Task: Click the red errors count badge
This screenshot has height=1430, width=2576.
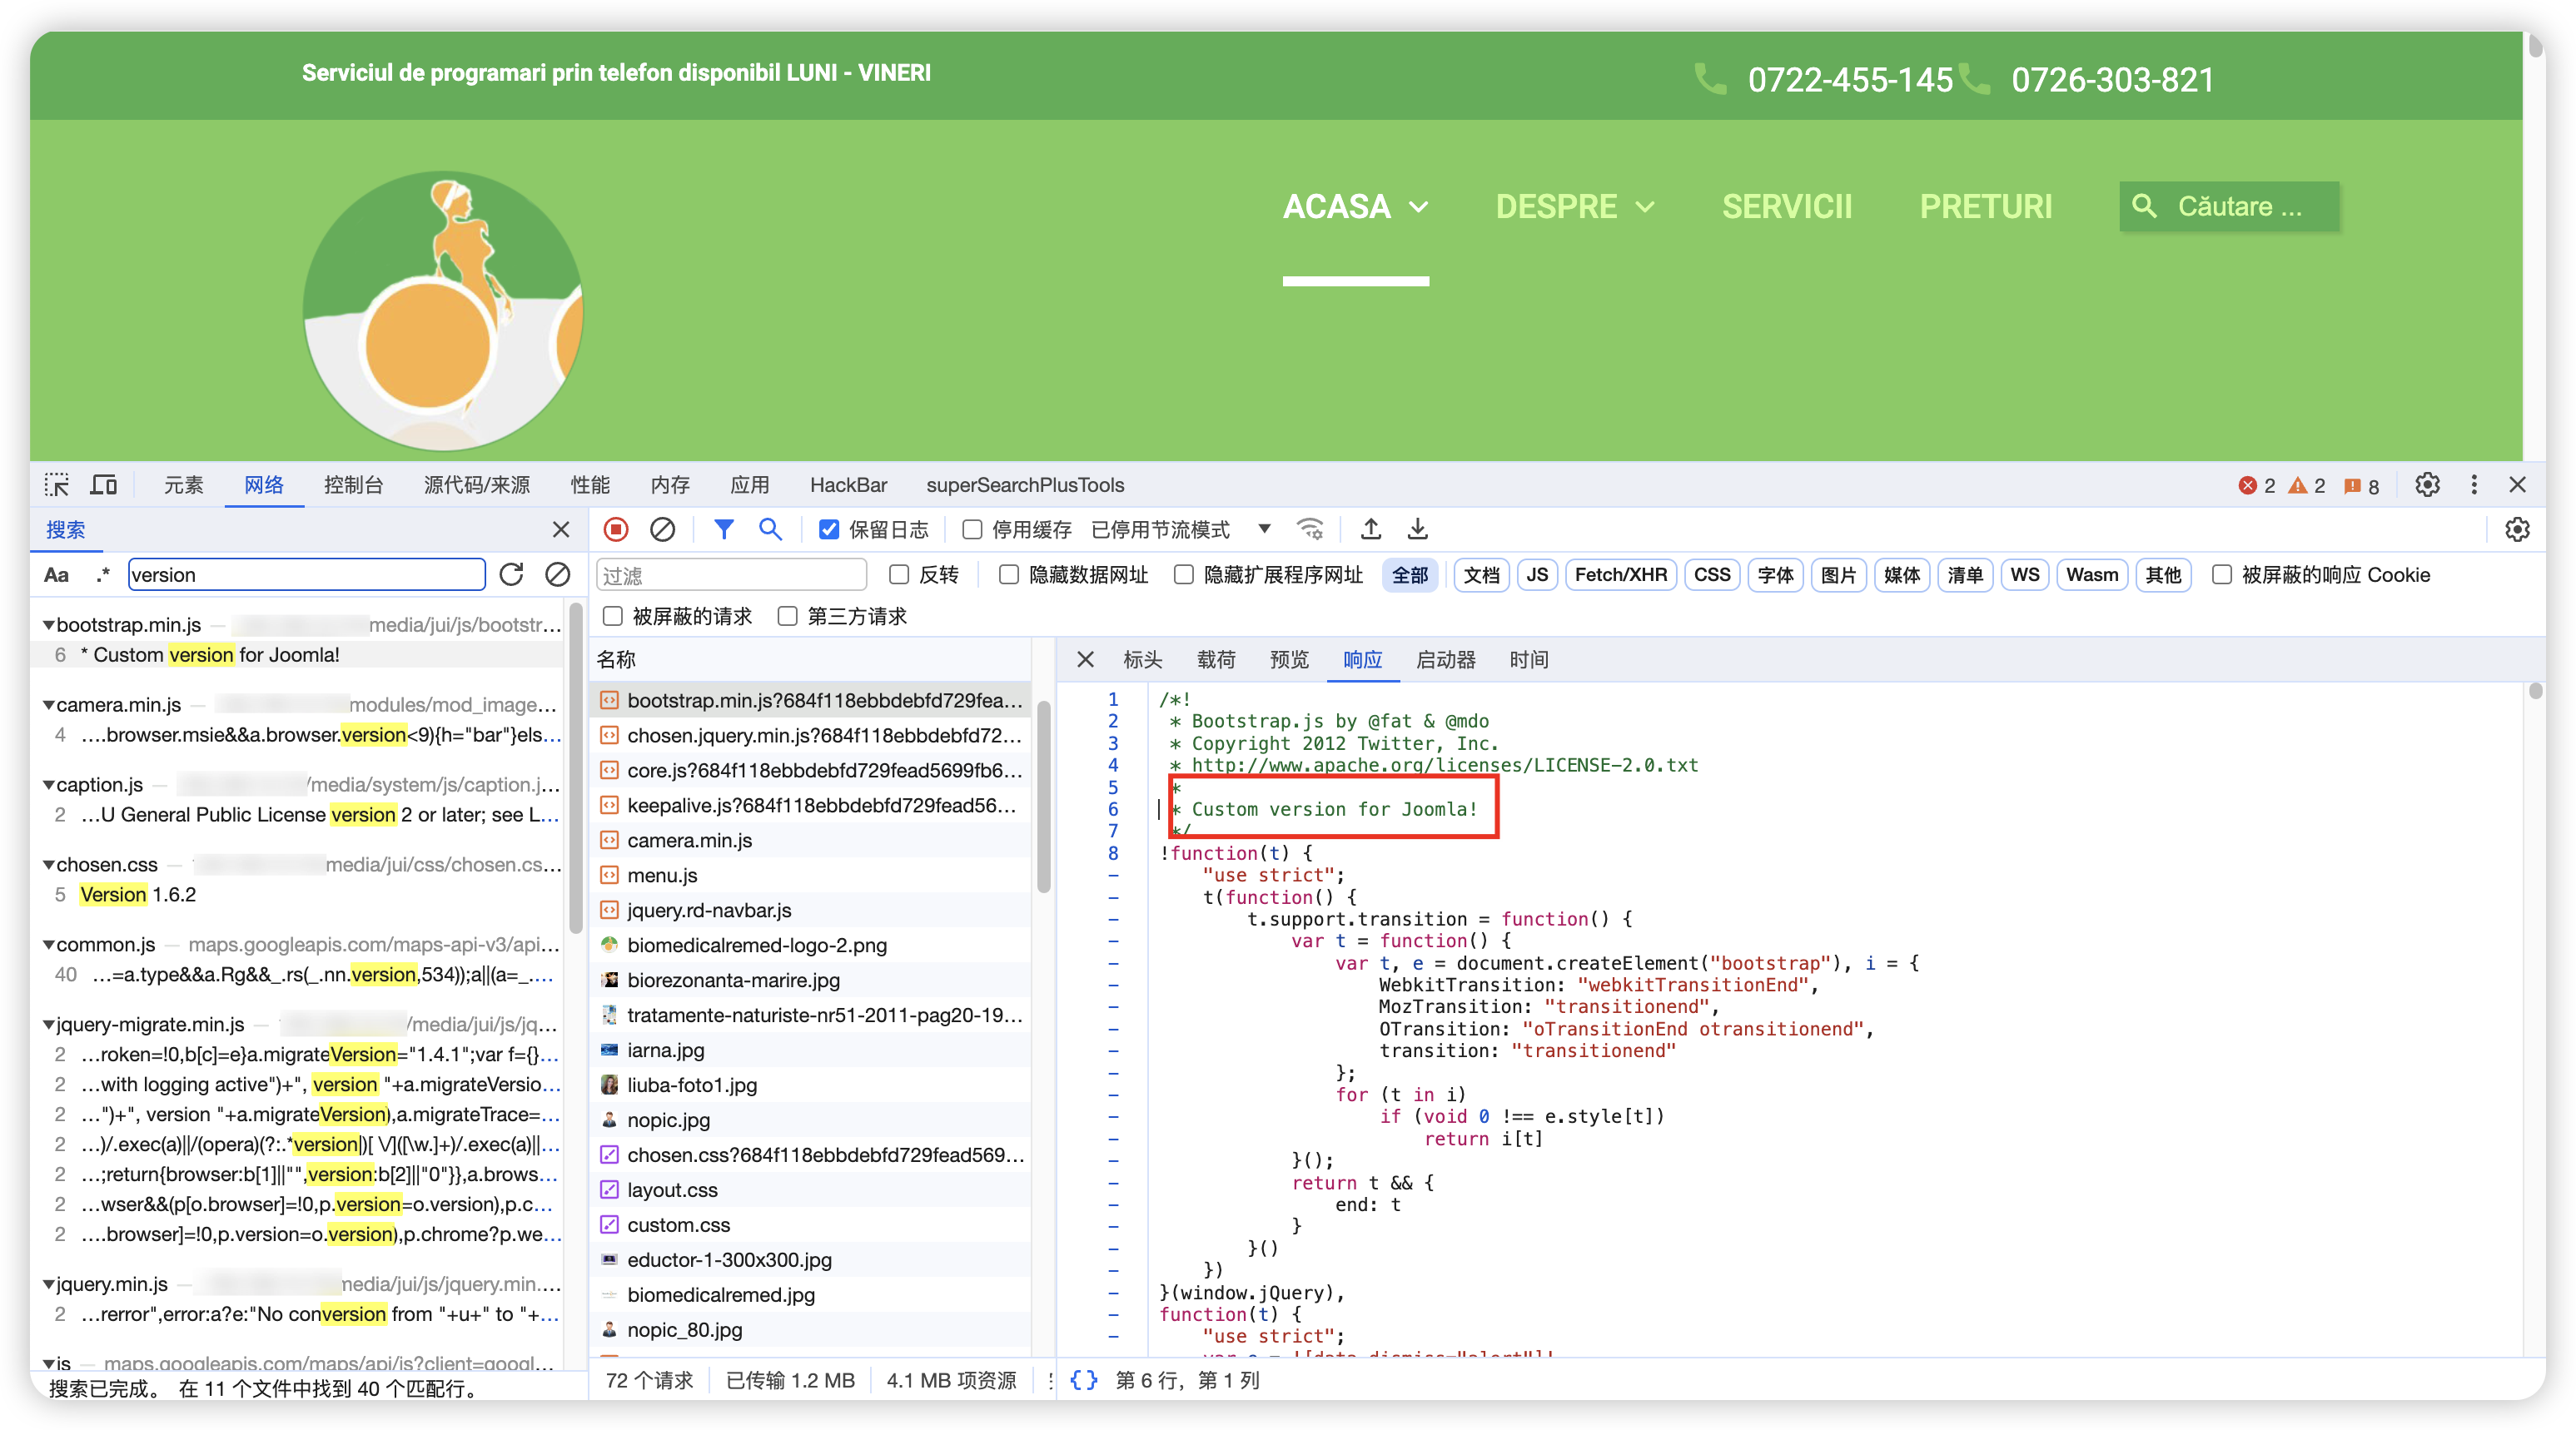Action: tap(2257, 486)
